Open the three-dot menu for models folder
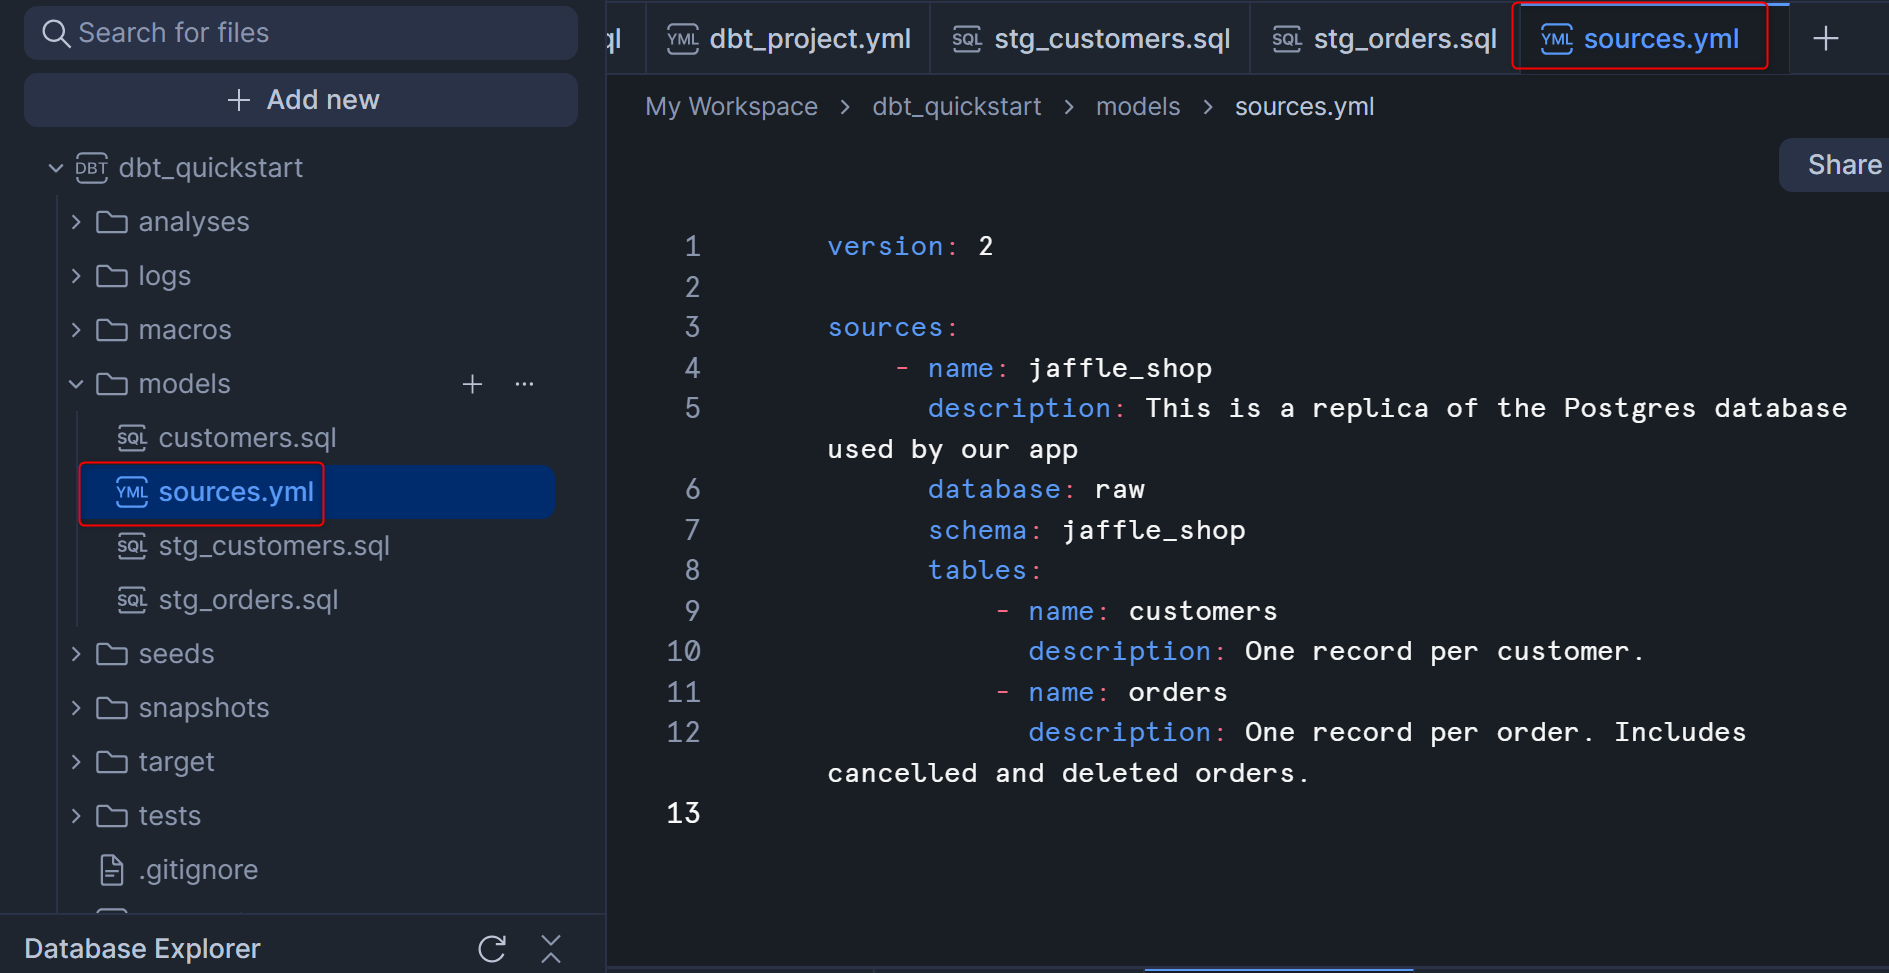Screen dimensions: 1889x973 point(524,384)
